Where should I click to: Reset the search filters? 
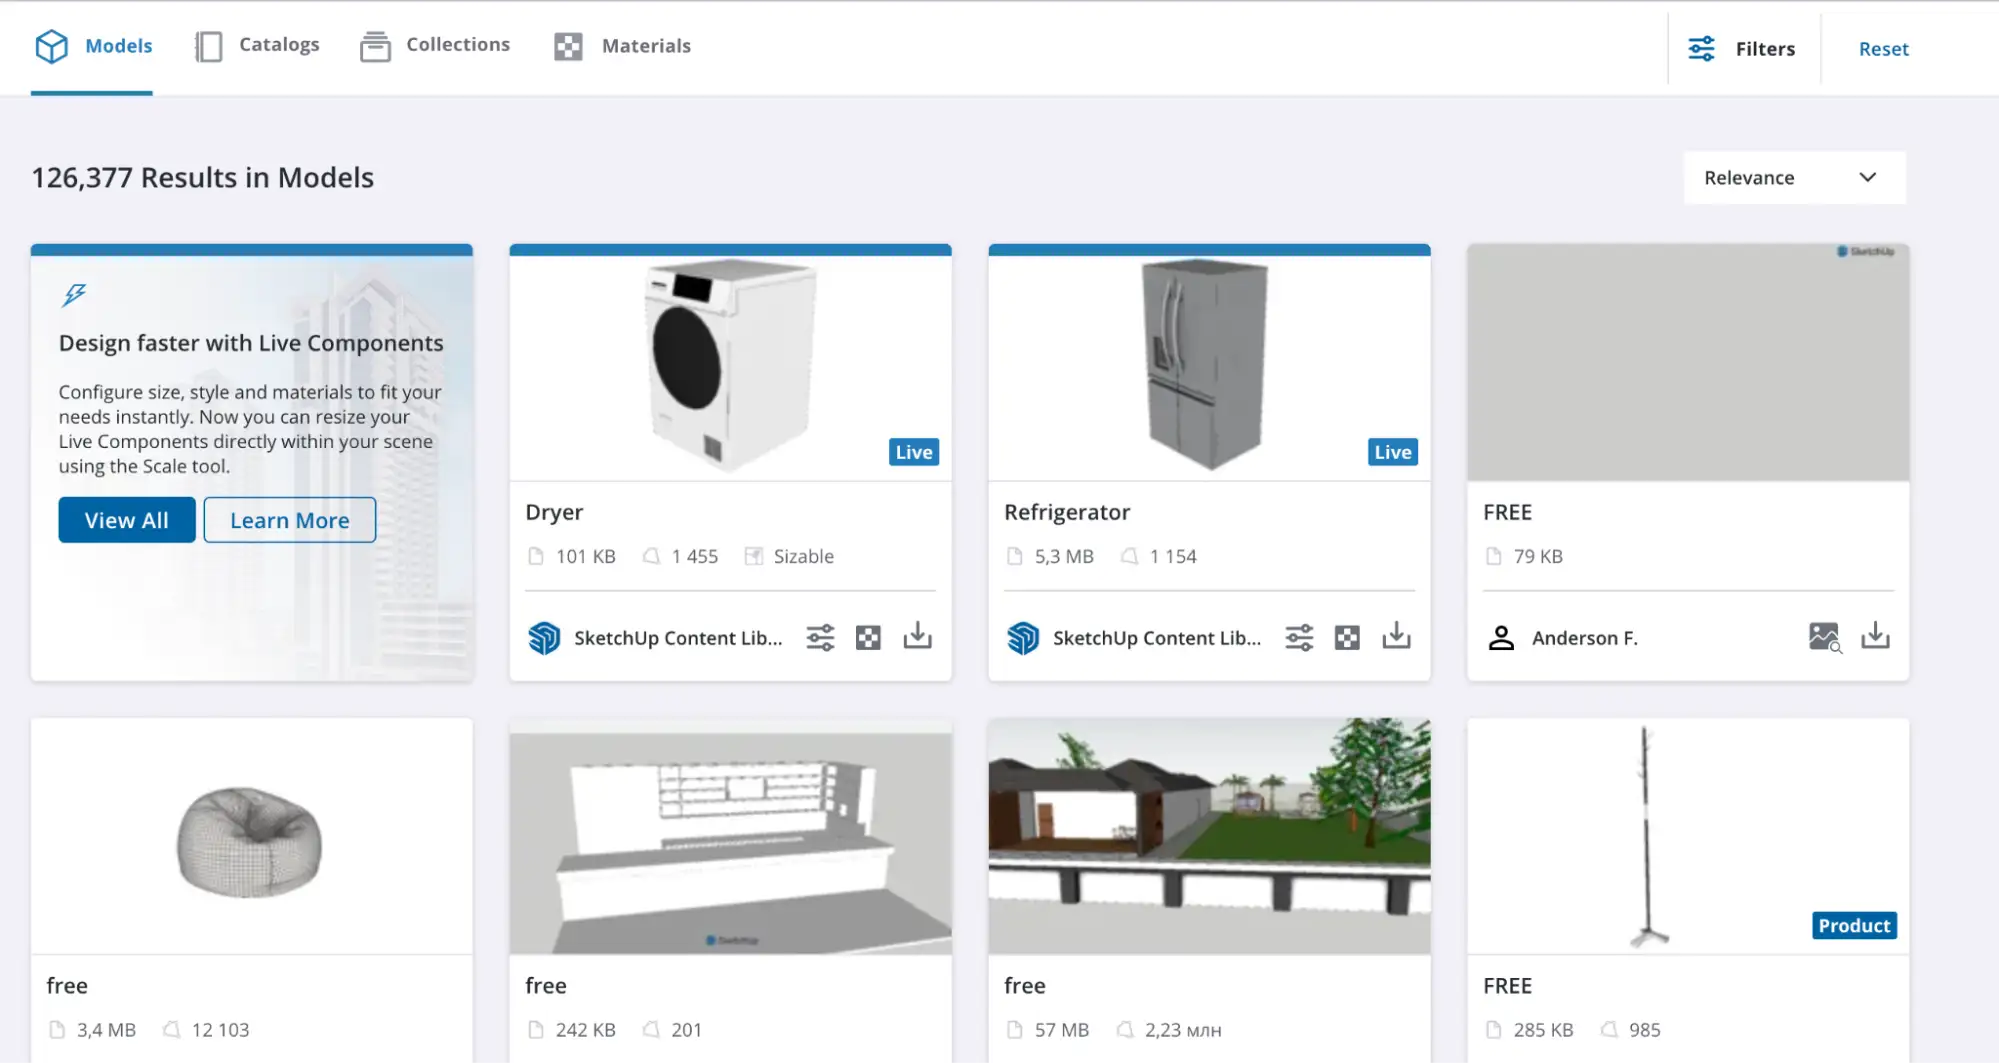pyautogui.click(x=1883, y=49)
